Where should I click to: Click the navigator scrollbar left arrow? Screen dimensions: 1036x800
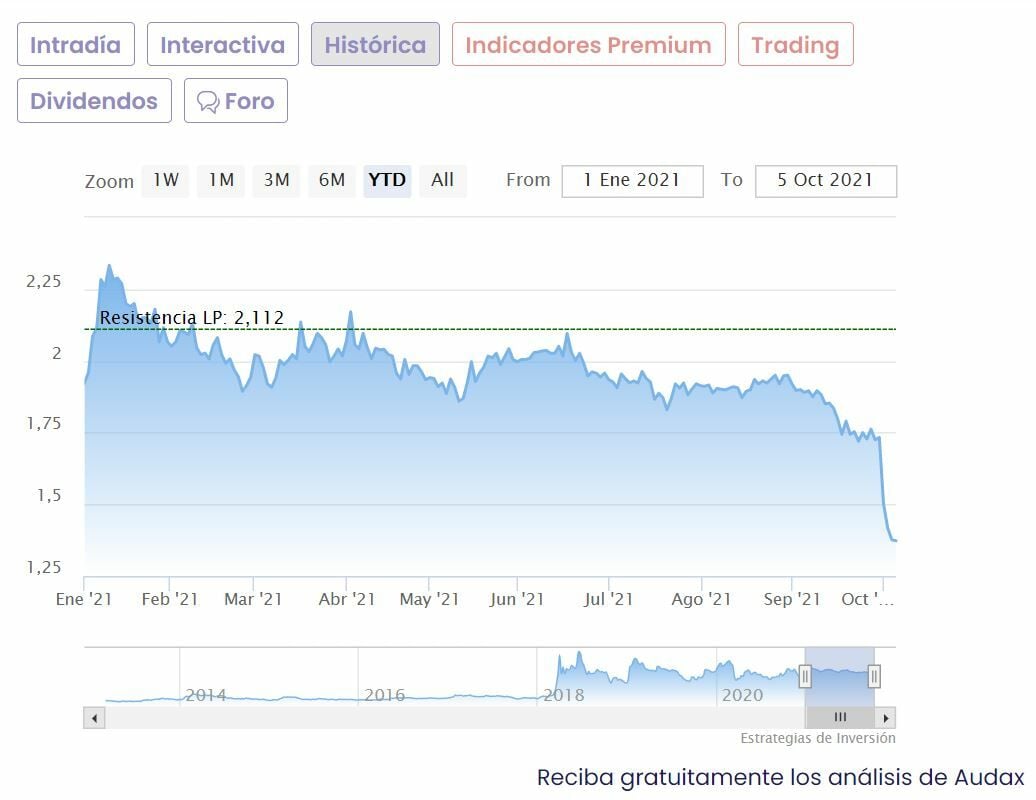(x=94, y=718)
